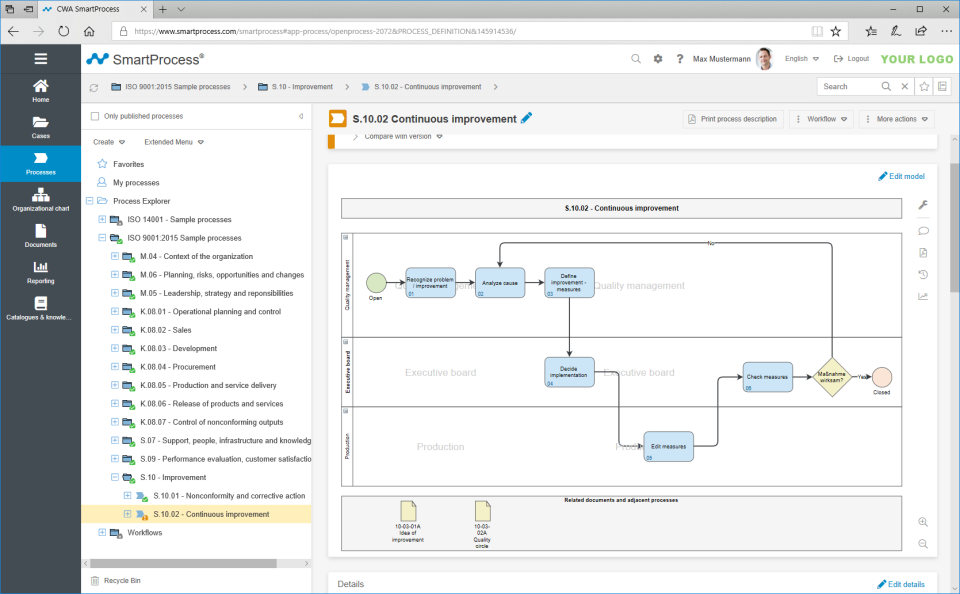Image resolution: width=960 pixels, height=594 pixels.
Task: Open the Organizational chart sidebar entry
Action: [40, 198]
